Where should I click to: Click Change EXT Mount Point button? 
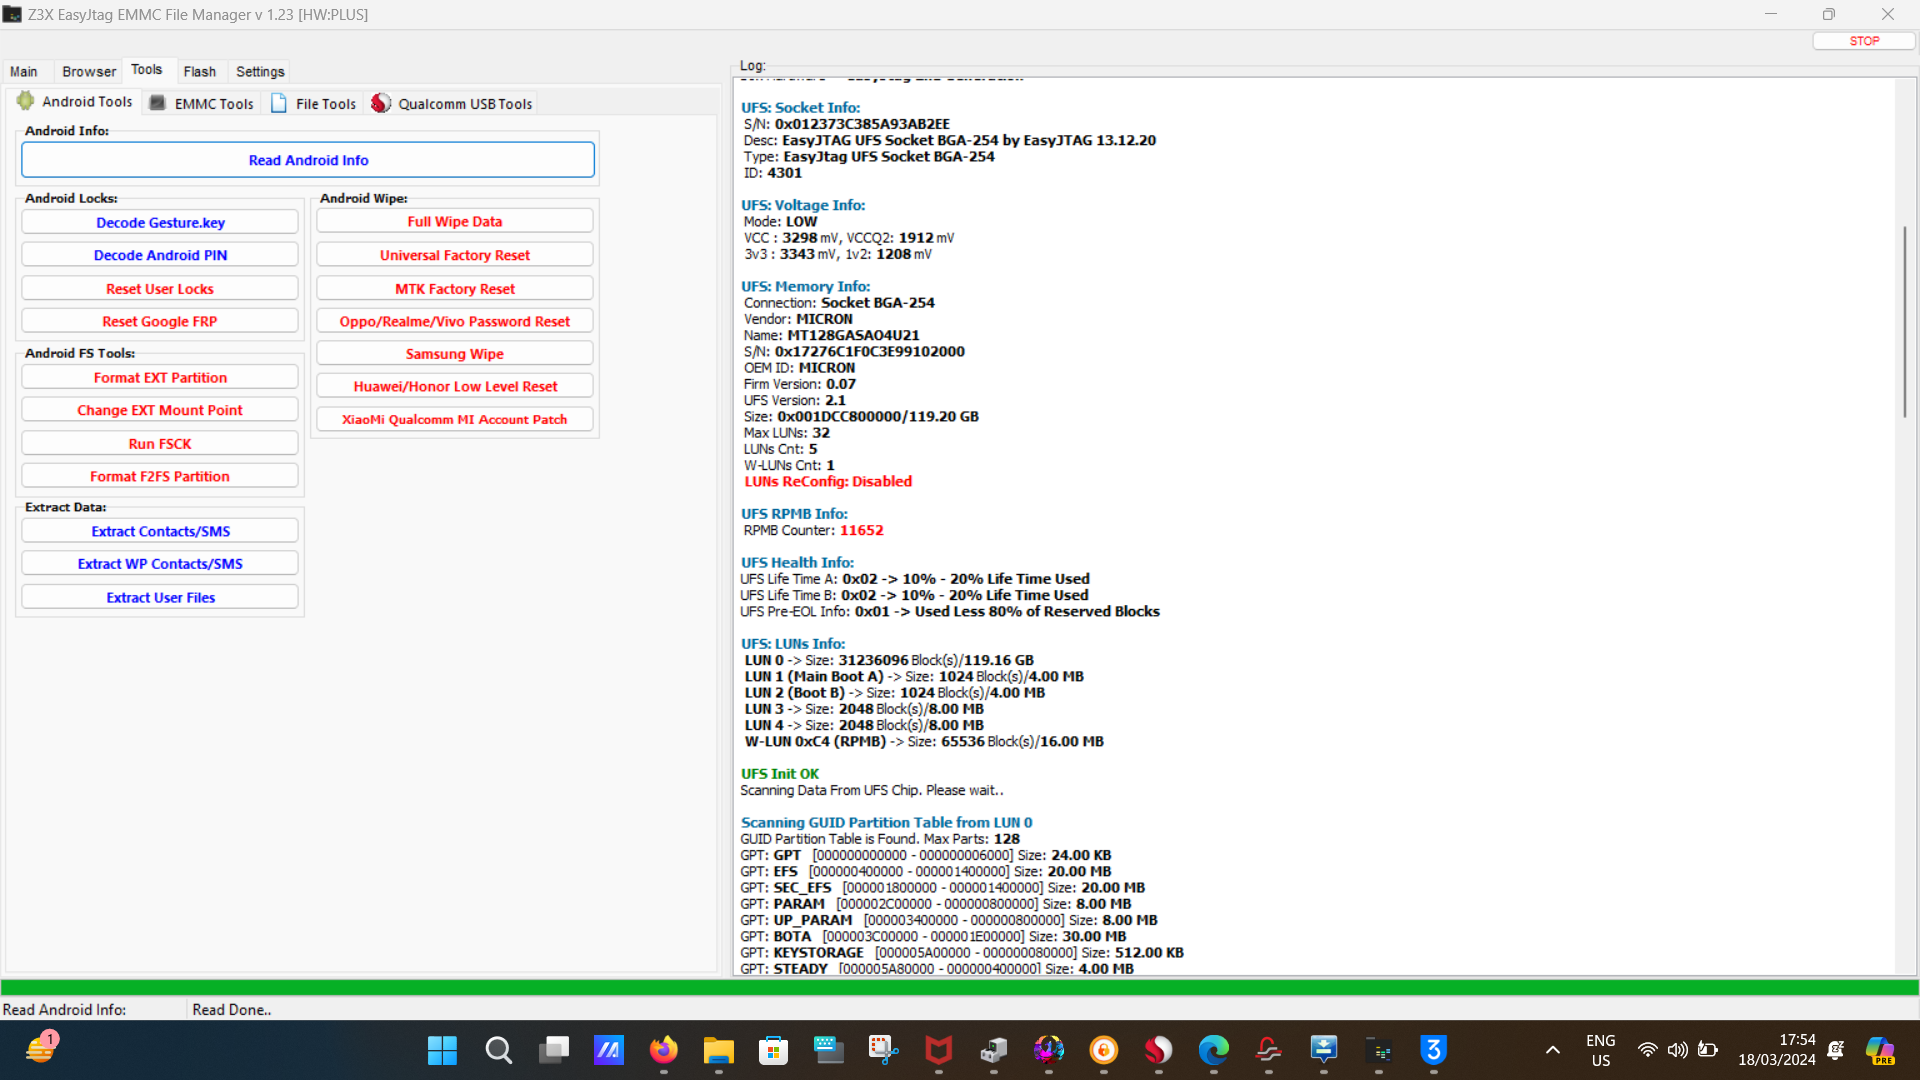[160, 410]
